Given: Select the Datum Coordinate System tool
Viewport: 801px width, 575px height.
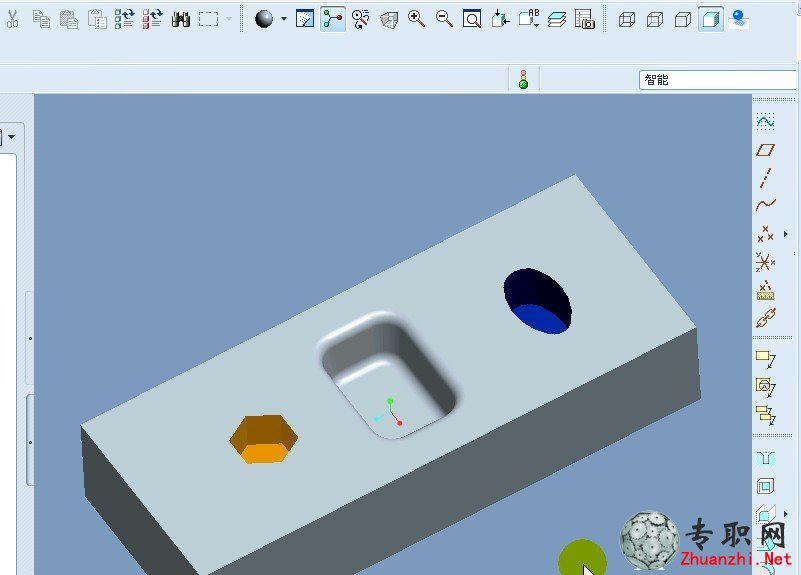Looking at the screenshot, I should 765,262.
